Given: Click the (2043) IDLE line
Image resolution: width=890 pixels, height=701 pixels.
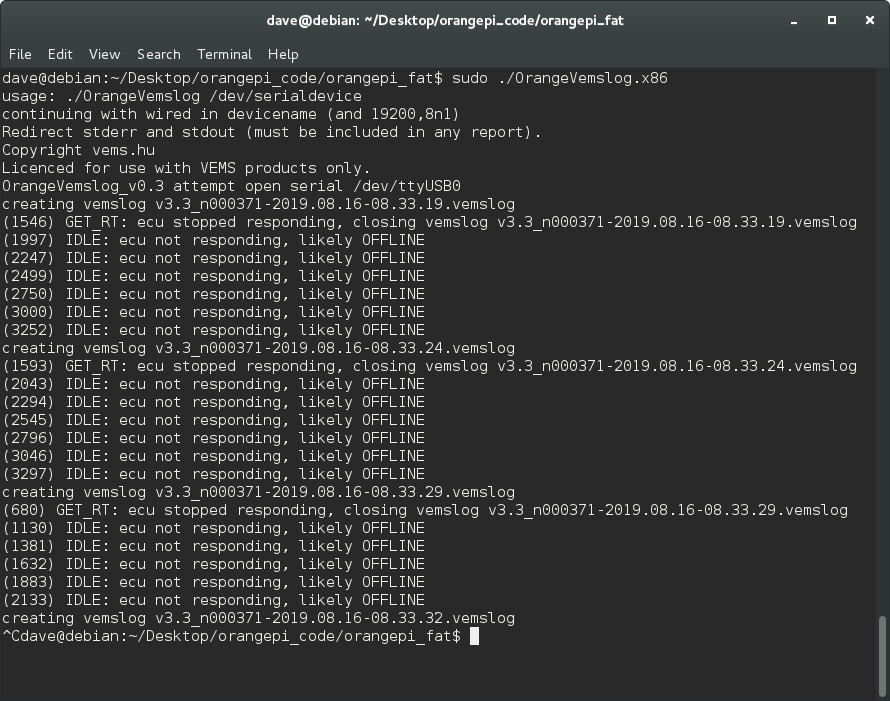Looking at the screenshot, I should pyautogui.click(x=213, y=384).
